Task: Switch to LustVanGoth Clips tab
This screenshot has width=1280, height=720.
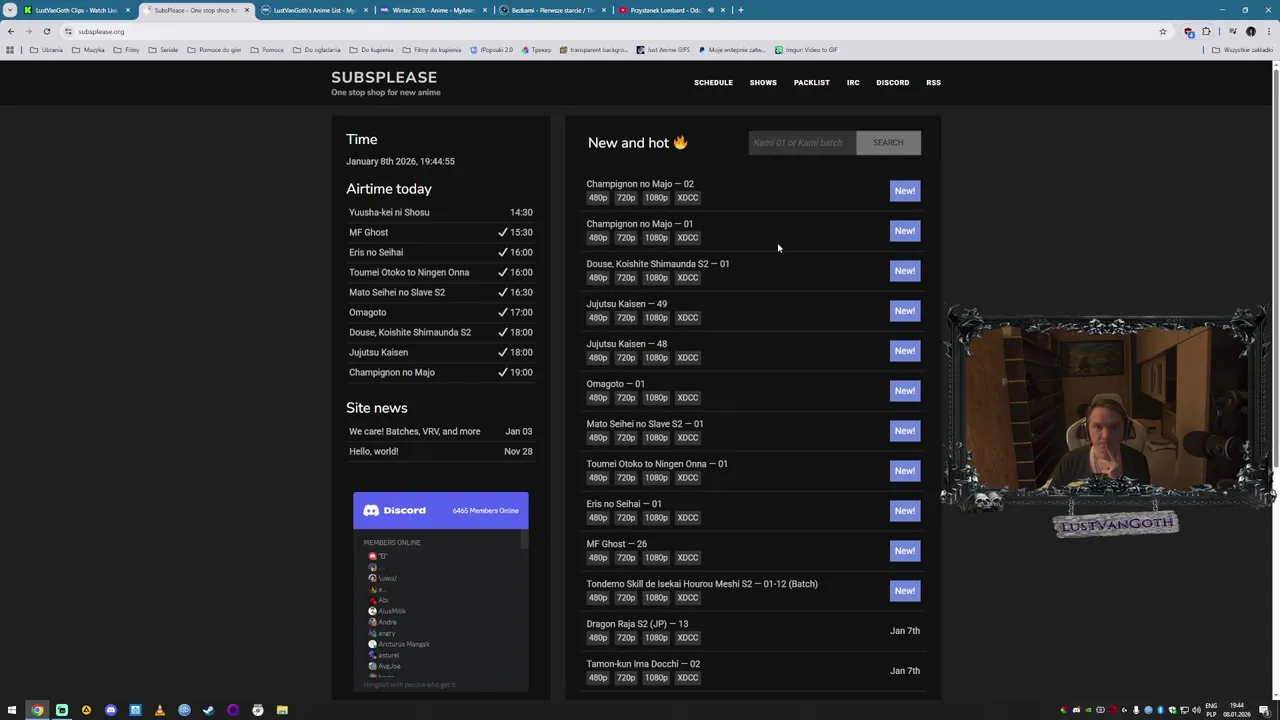Action: [x=76, y=10]
